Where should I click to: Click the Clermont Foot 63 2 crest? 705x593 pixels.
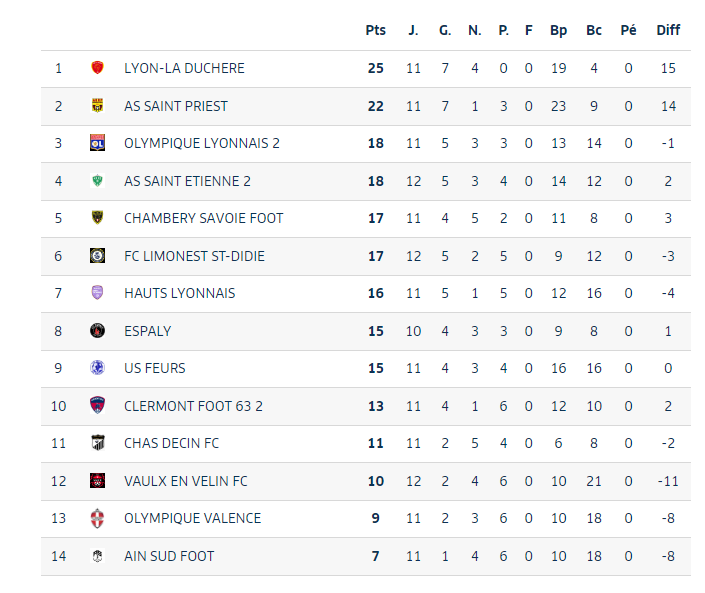[x=98, y=406]
